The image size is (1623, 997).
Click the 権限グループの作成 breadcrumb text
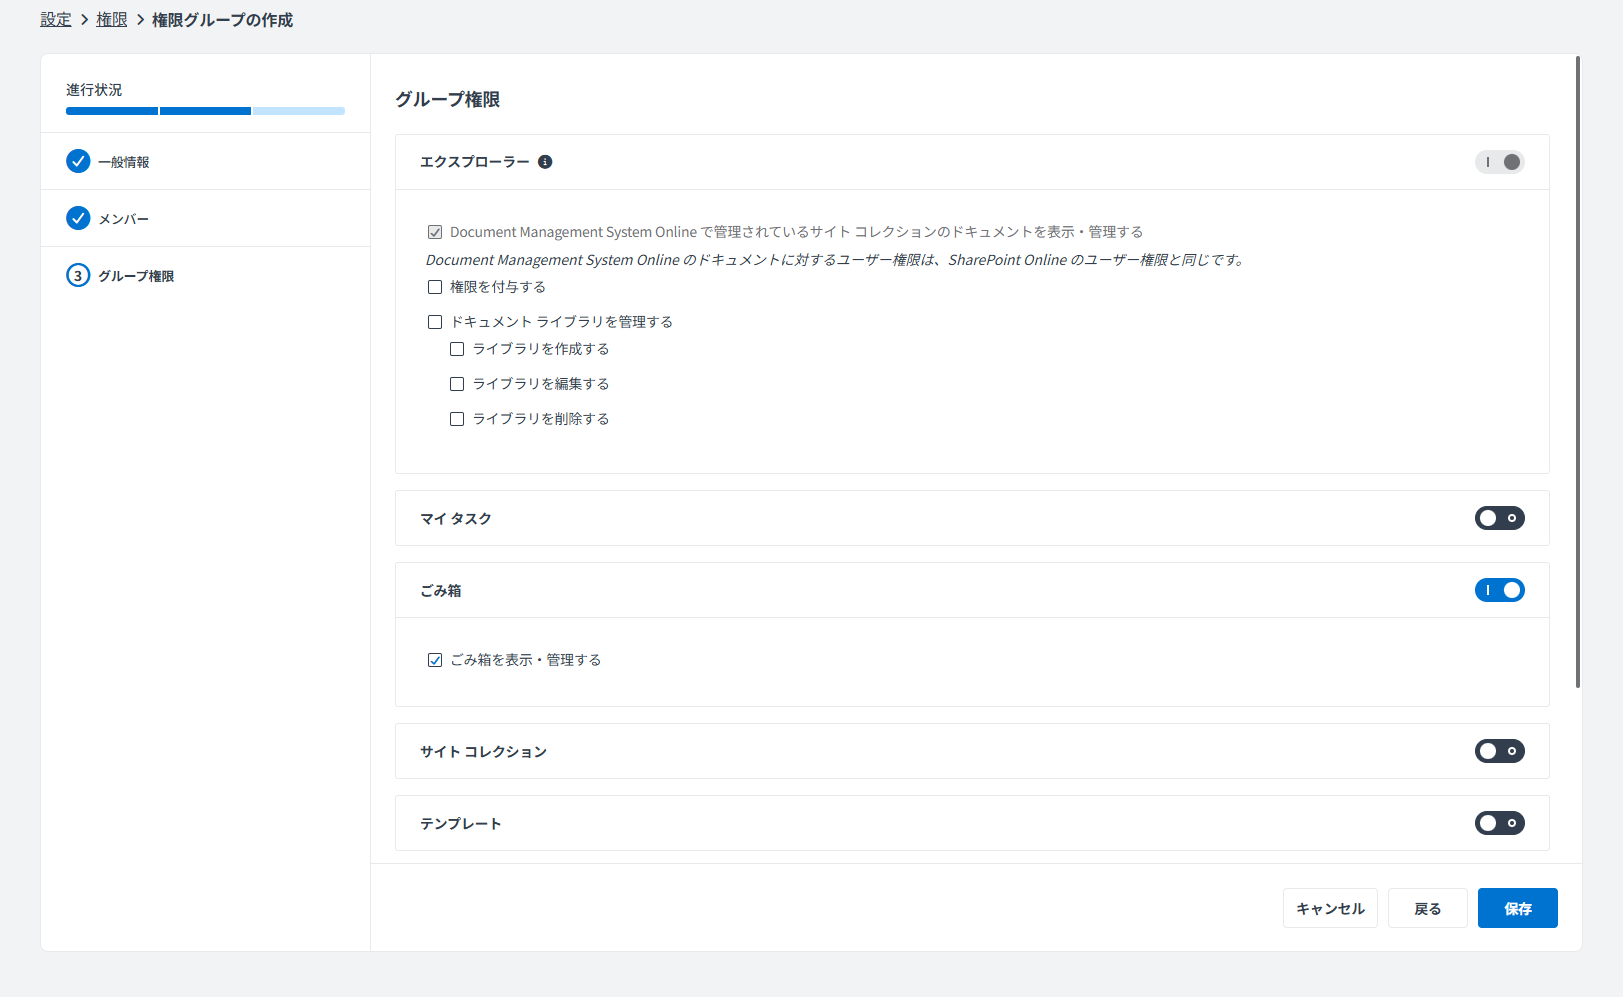click(x=222, y=20)
